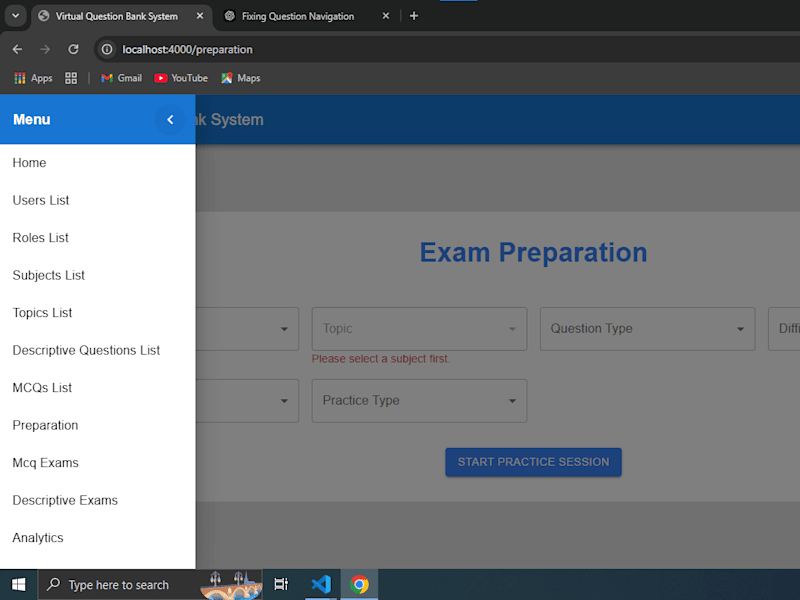Click the browser reload icon
The height and width of the screenshot is (600, 800).
coord(73,49)
